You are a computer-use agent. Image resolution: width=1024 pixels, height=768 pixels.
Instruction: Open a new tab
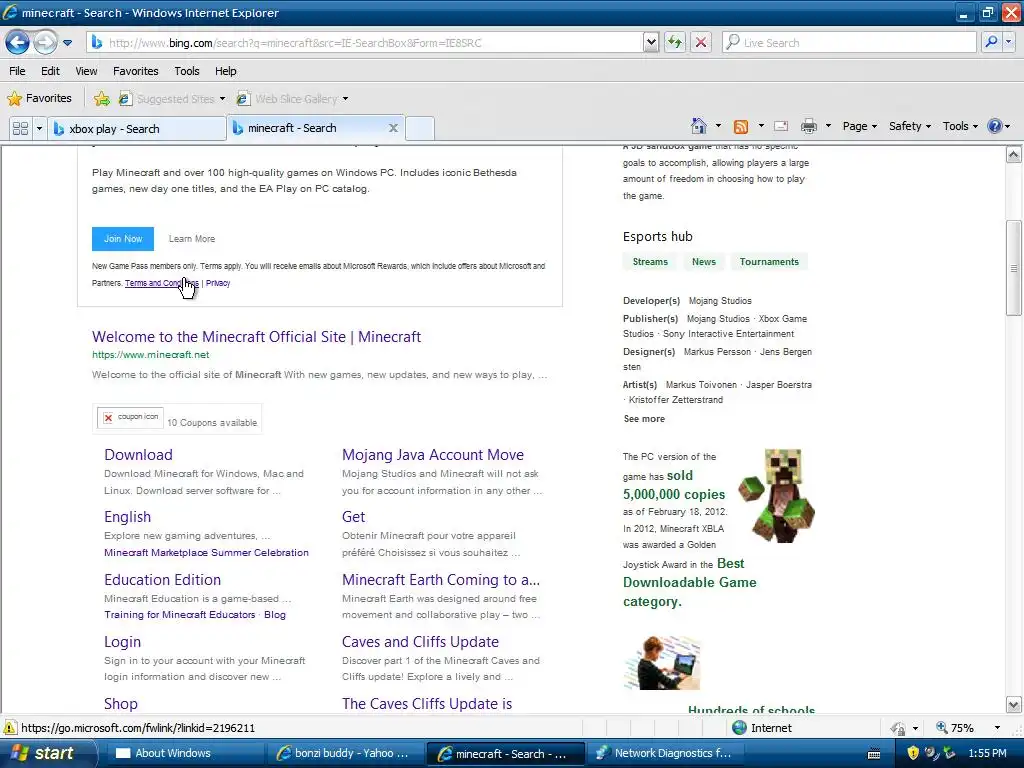point(420,129)
